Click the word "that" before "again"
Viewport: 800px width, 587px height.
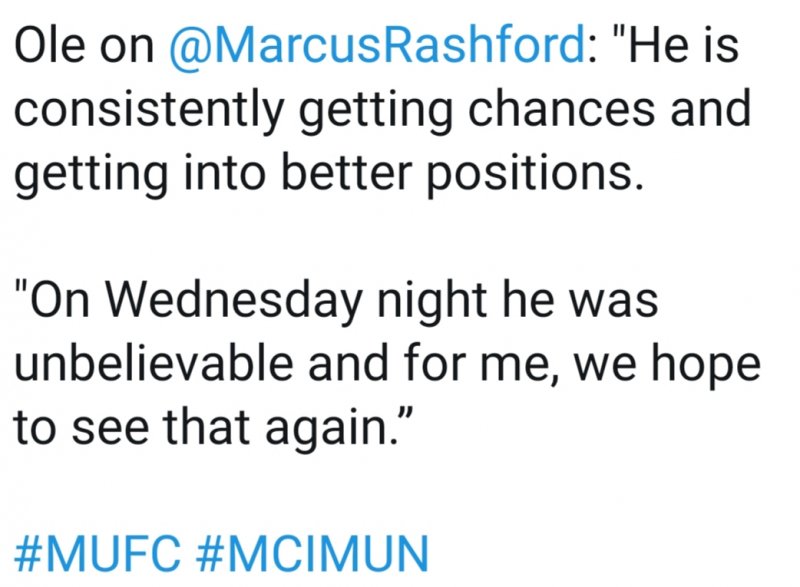(x=207, y=426)
